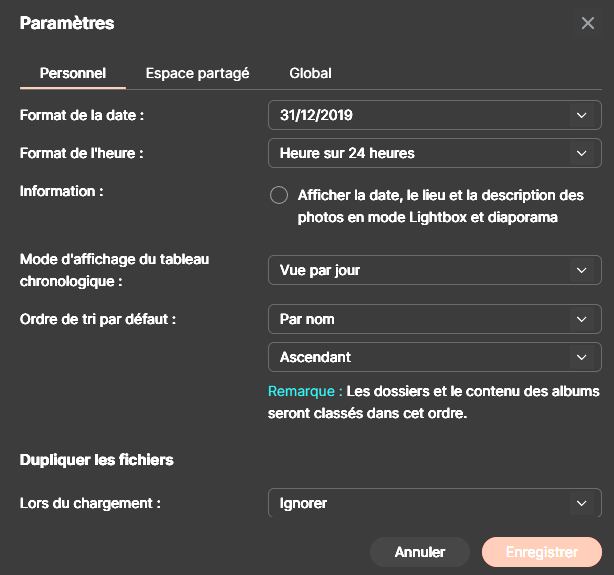Switch to the Personnel tab
Screen dimensions: 614x575
(73, 73)
